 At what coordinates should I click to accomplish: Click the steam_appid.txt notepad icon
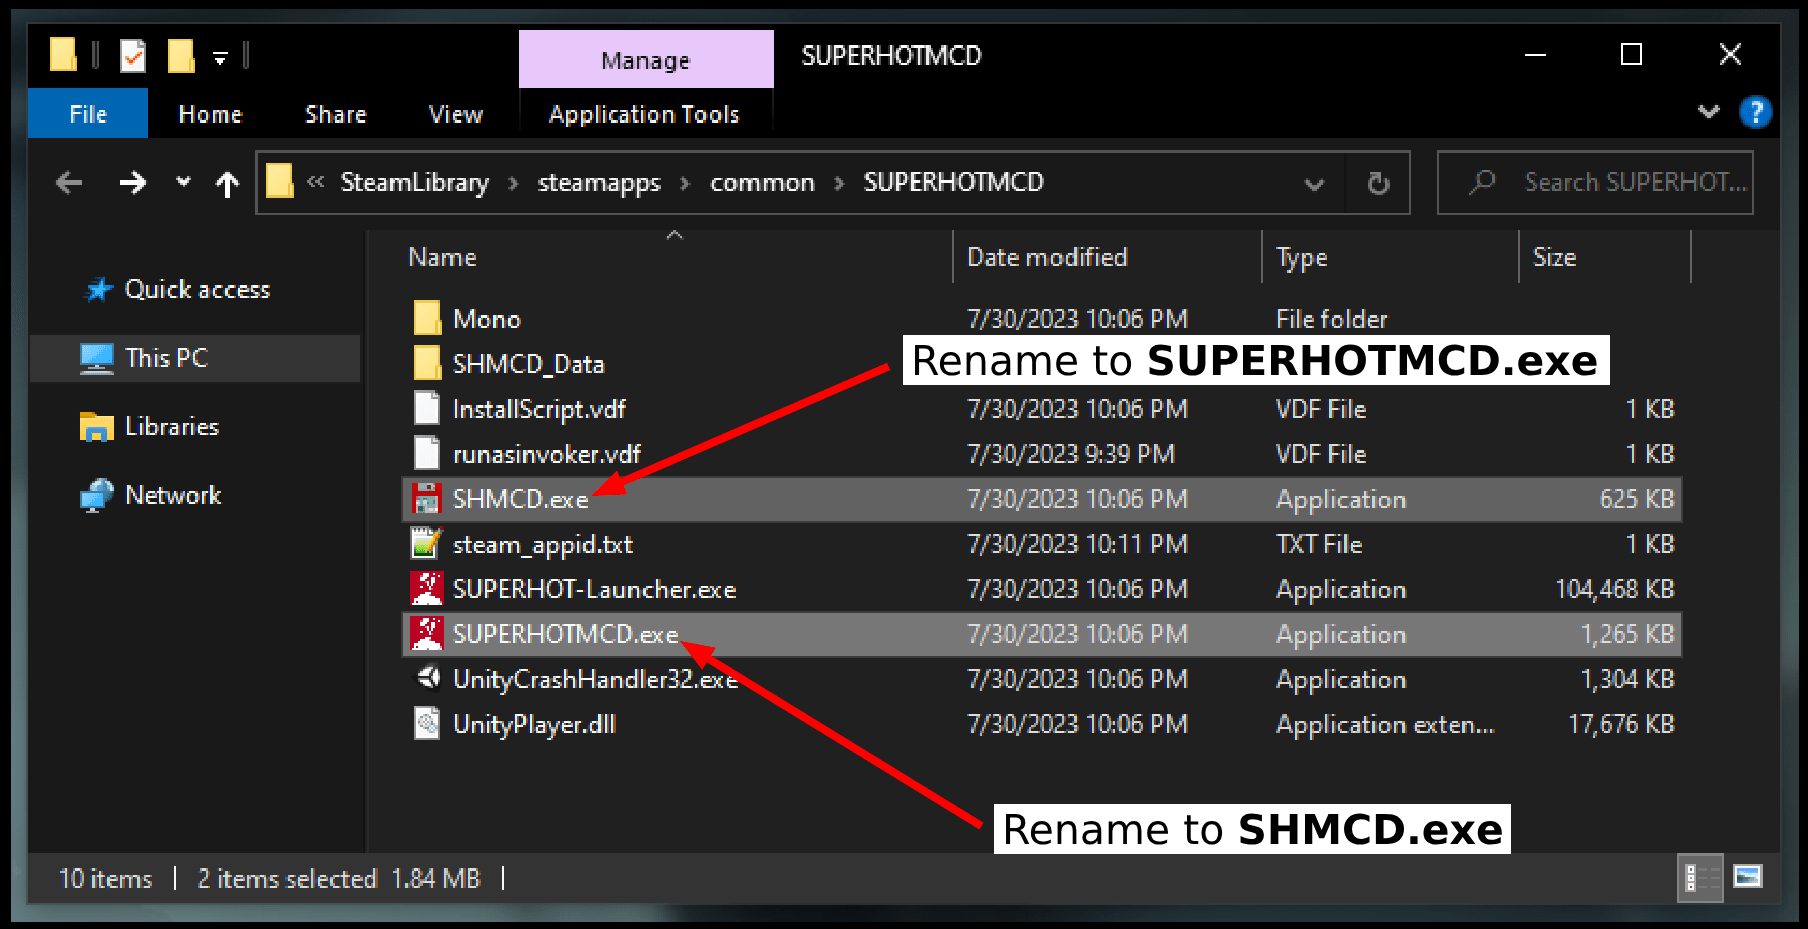pos(427,543)
